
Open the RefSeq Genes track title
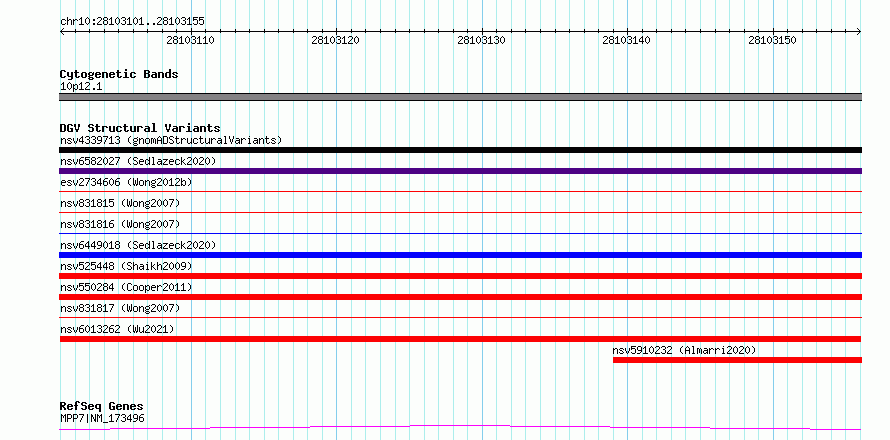(x=102, y=406)
